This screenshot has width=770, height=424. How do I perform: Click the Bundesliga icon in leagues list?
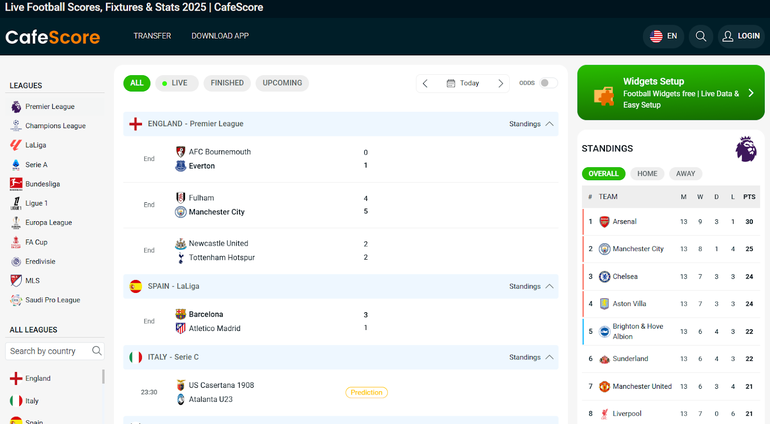click(x=16, y=184)
